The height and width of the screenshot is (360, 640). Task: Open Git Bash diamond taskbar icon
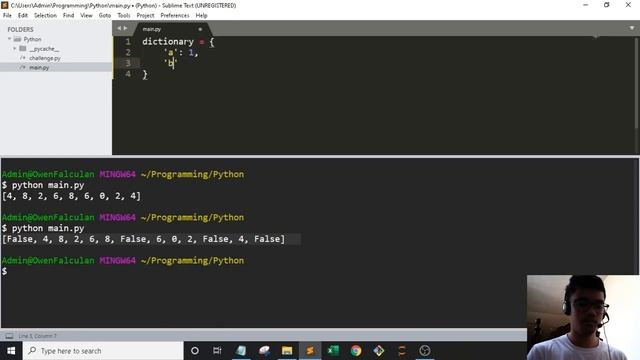[x=379, y=351]
